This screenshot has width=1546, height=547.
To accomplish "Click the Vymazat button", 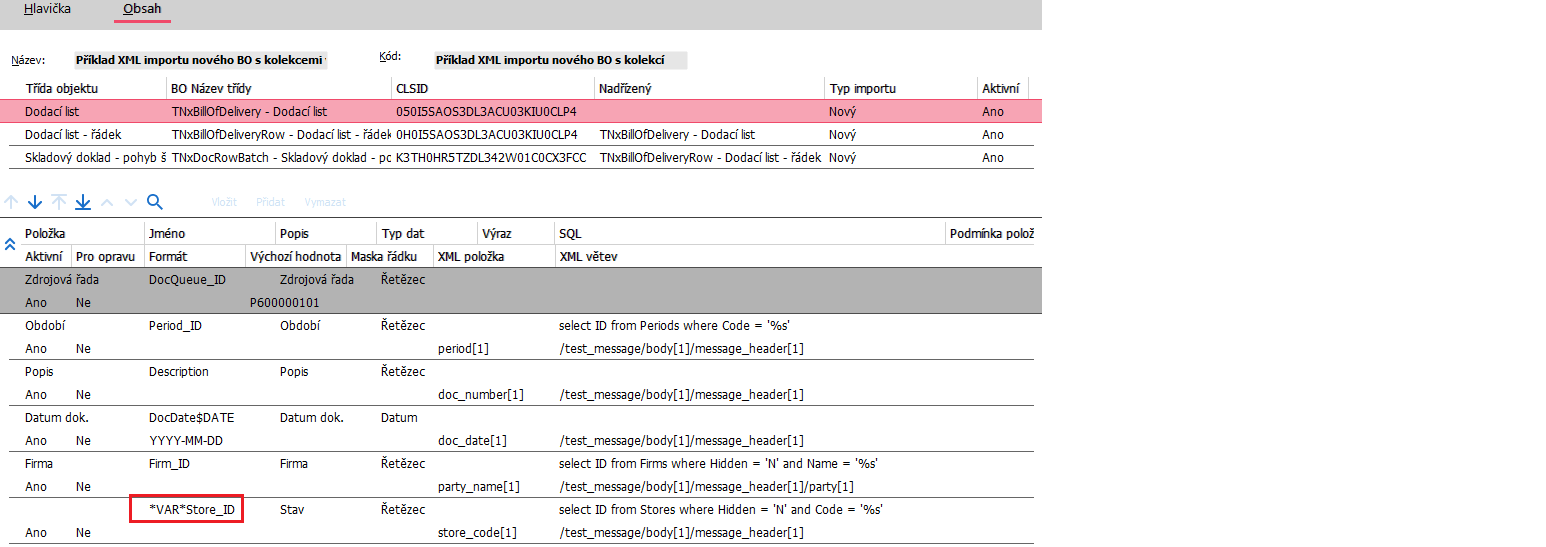I will (x=325, y=202).
